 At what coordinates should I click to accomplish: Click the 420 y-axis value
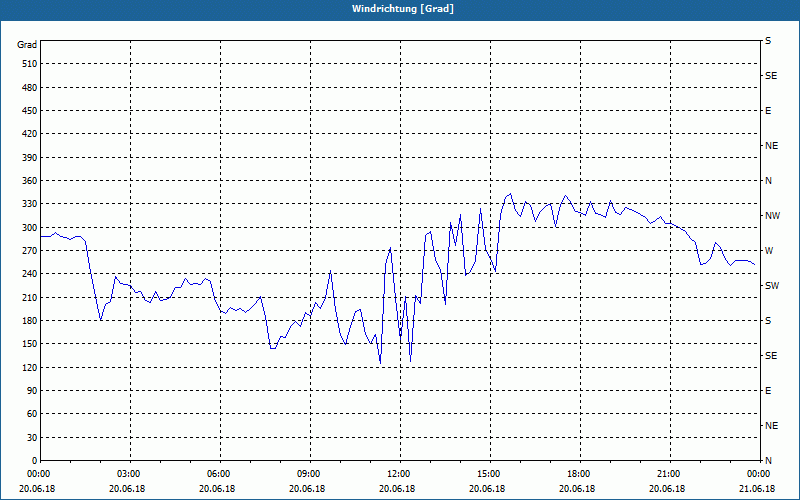click(30, 134)
